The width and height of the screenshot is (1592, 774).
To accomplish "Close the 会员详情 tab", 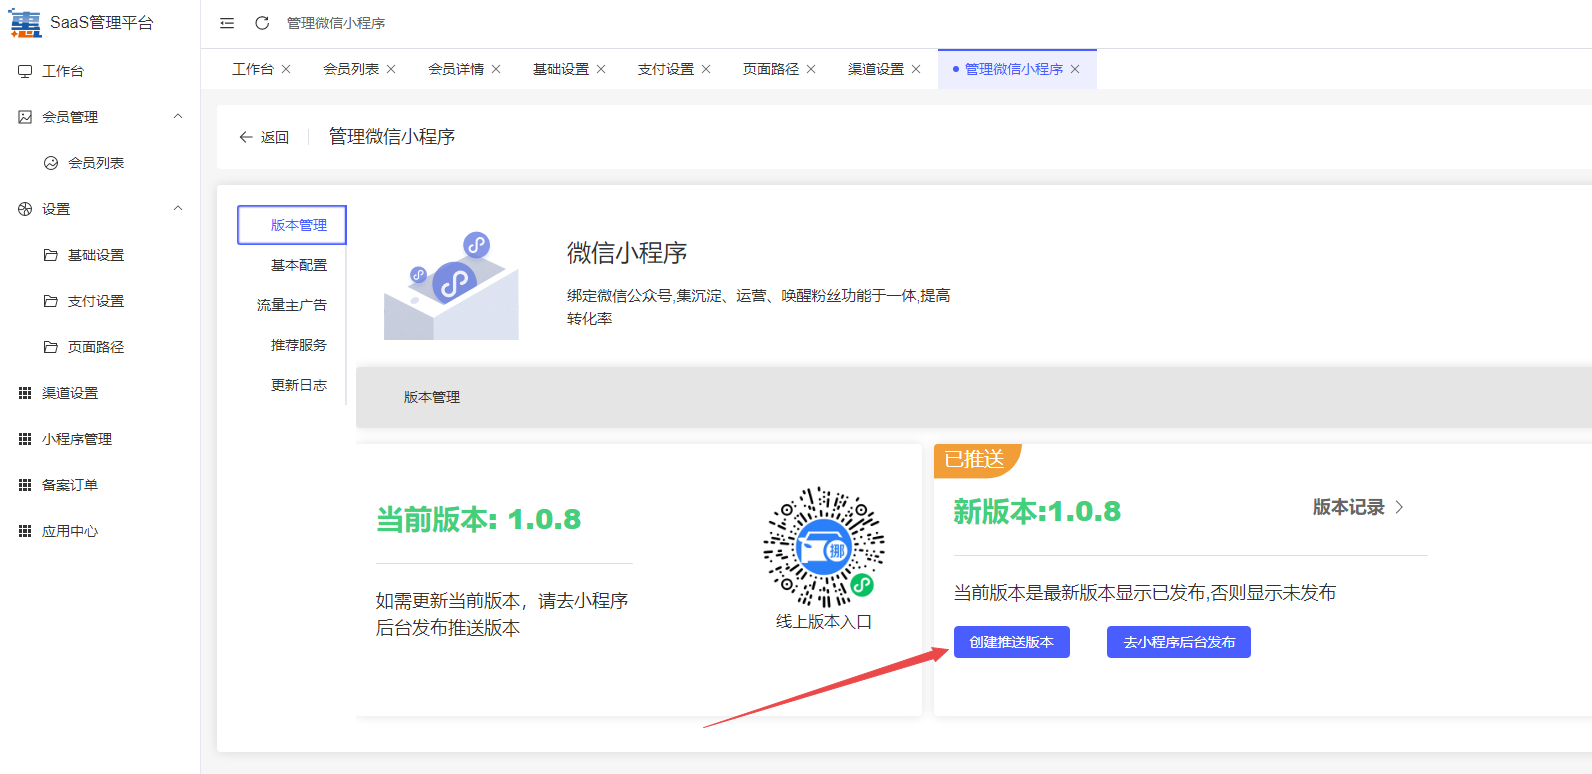I will [496, 69].
